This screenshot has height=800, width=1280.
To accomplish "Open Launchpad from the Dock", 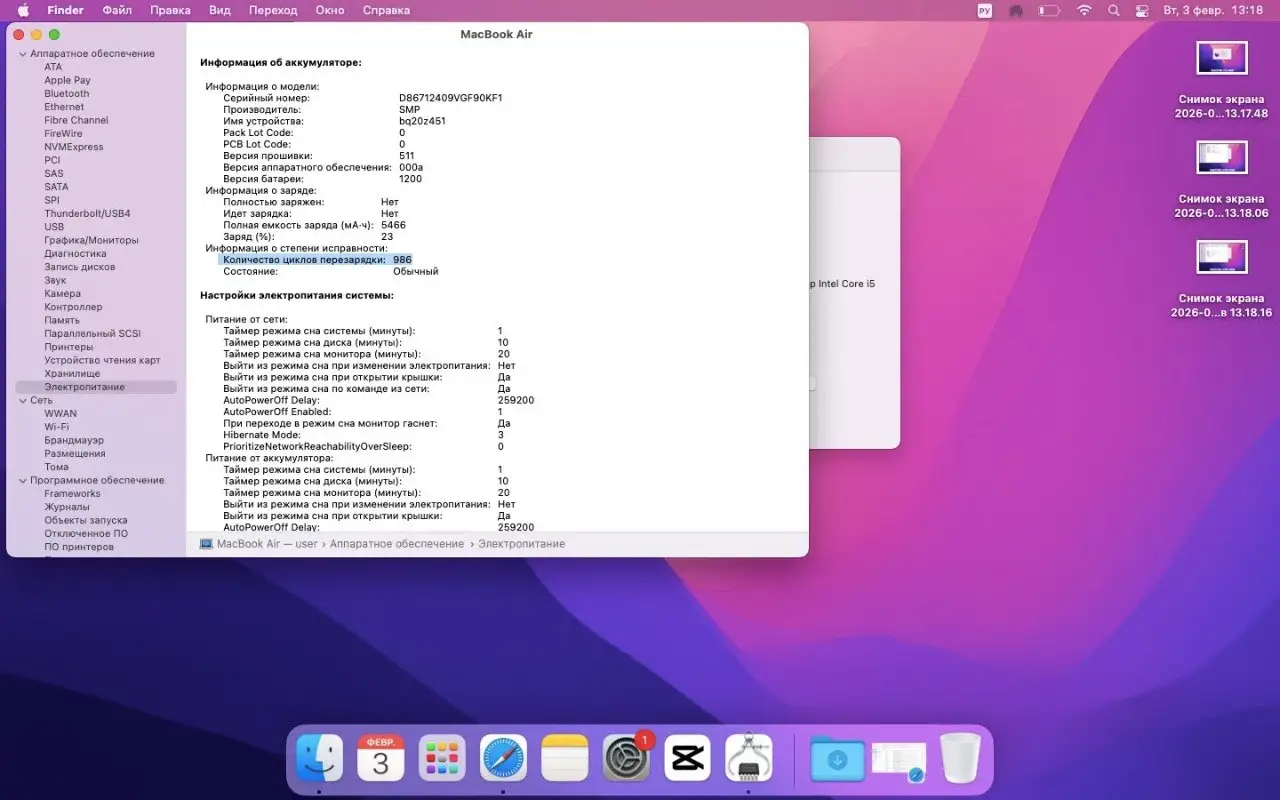I will pyautogui.click(x=440, y=758).
